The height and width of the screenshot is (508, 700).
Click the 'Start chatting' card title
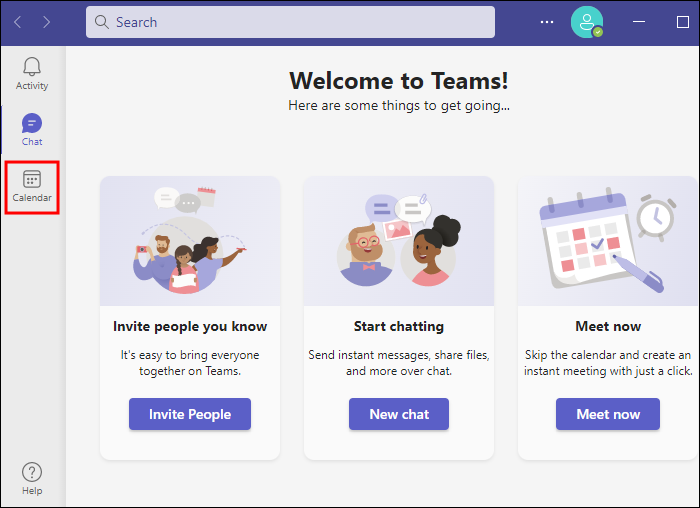point(399,326)
